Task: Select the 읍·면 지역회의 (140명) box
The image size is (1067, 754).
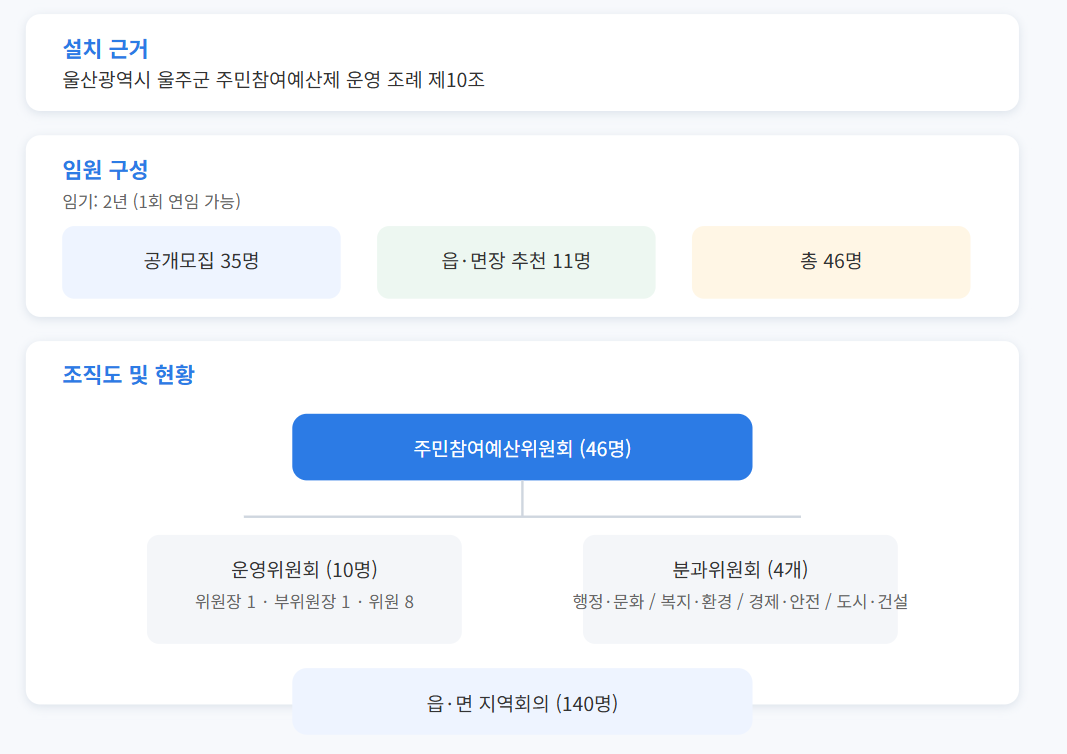Action: (x=522, y=702)
